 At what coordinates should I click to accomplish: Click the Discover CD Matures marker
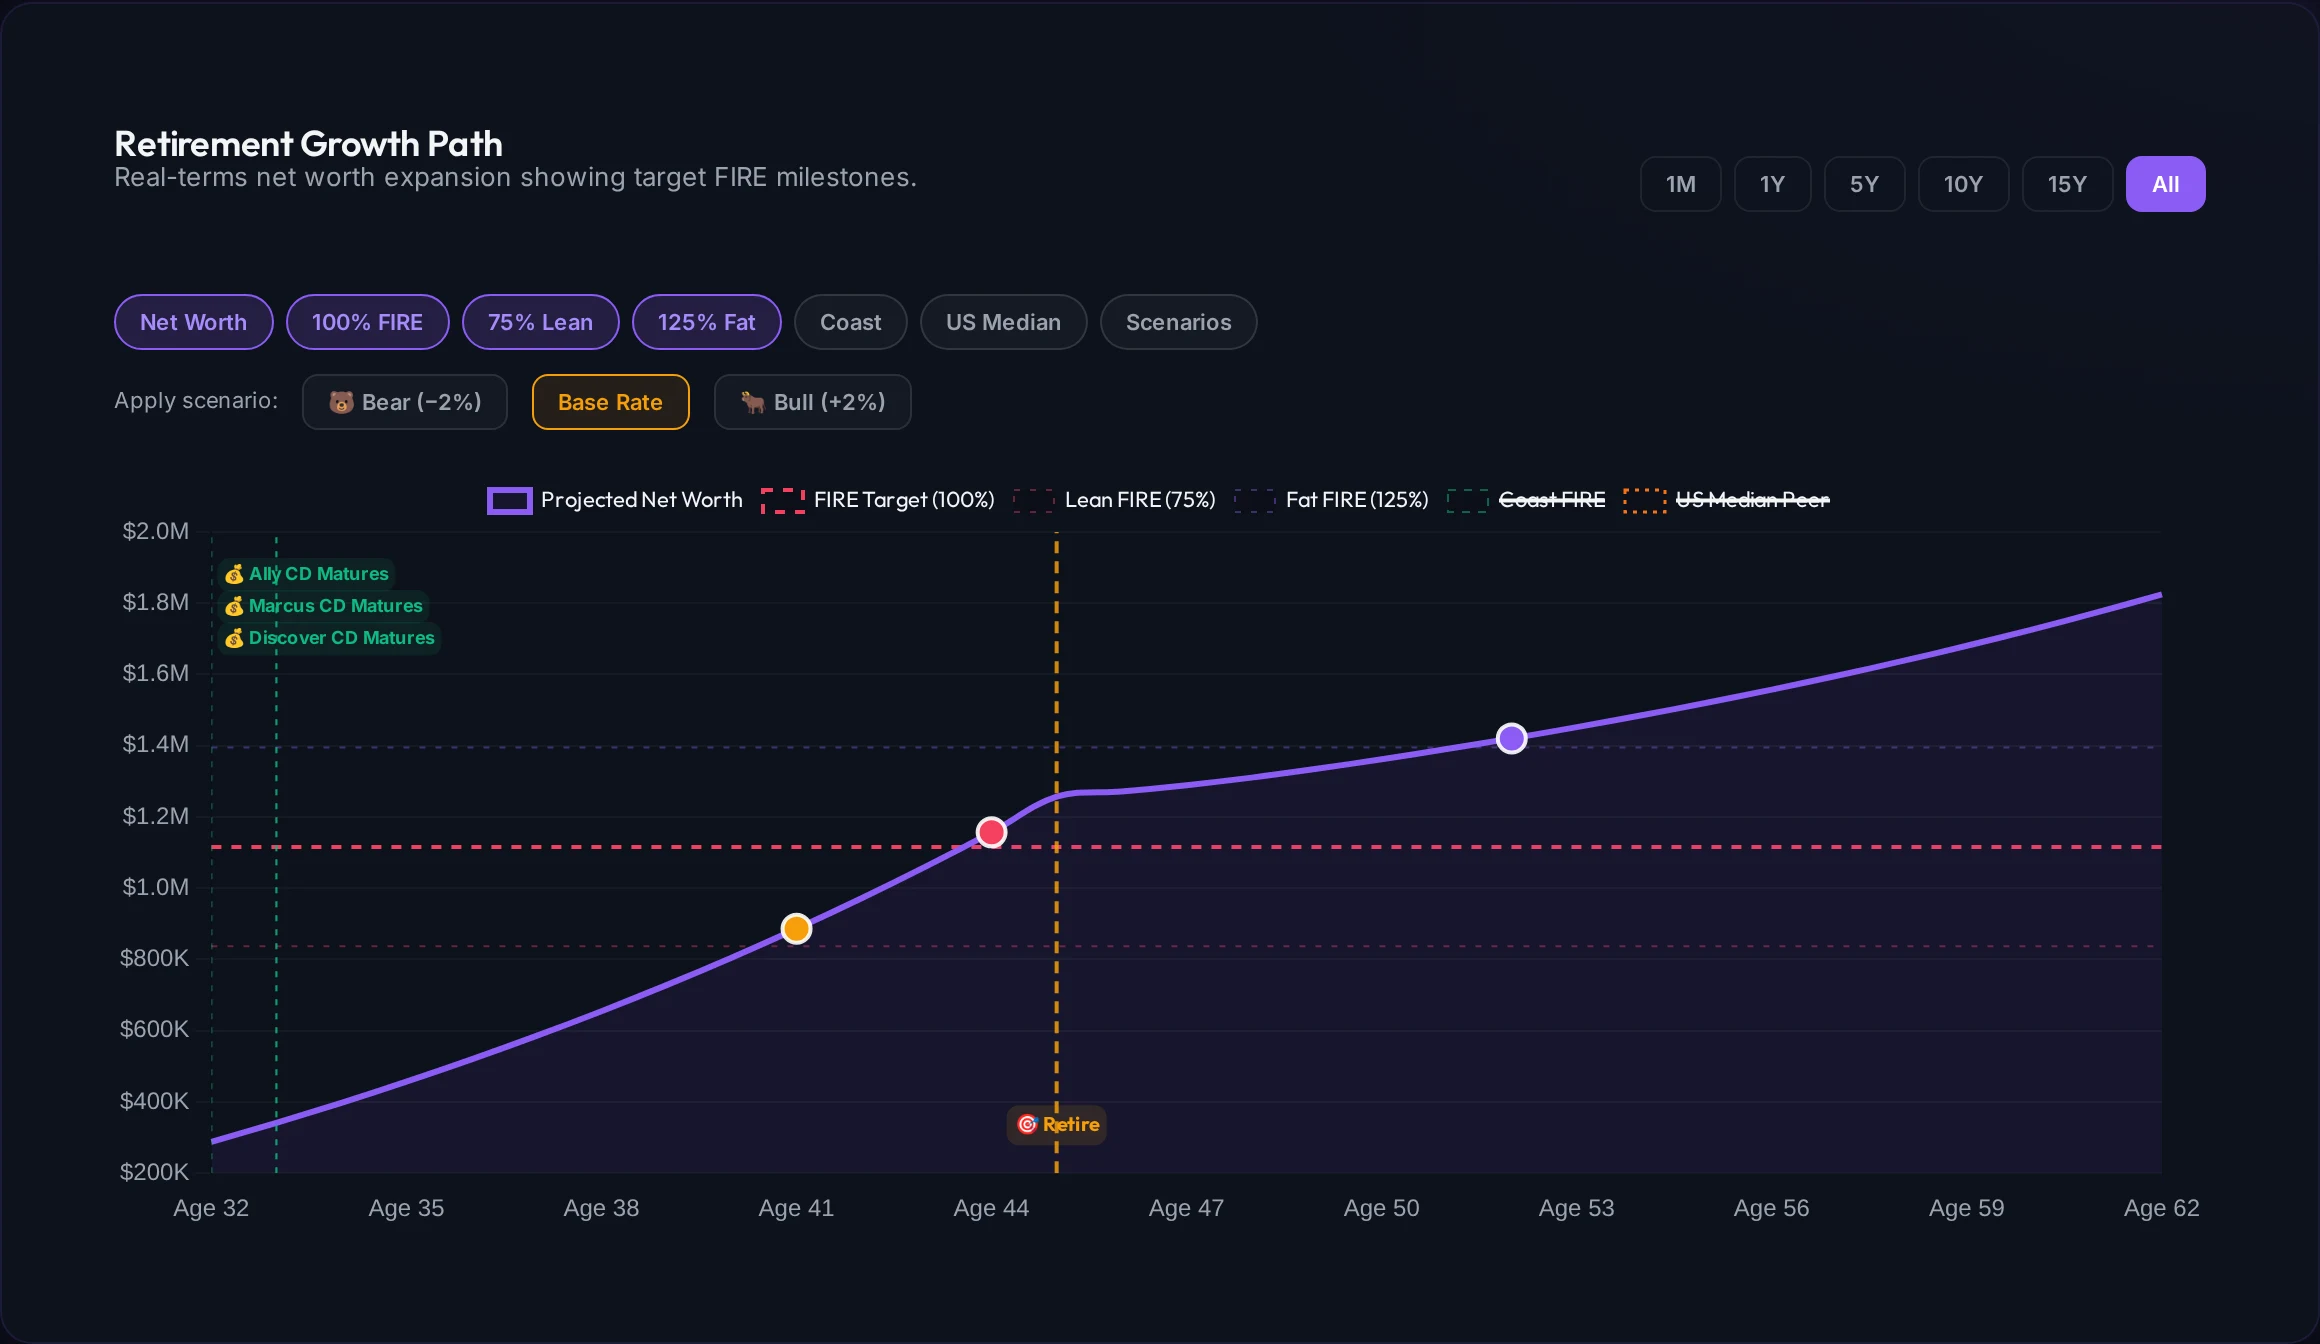tap(329, 638)
